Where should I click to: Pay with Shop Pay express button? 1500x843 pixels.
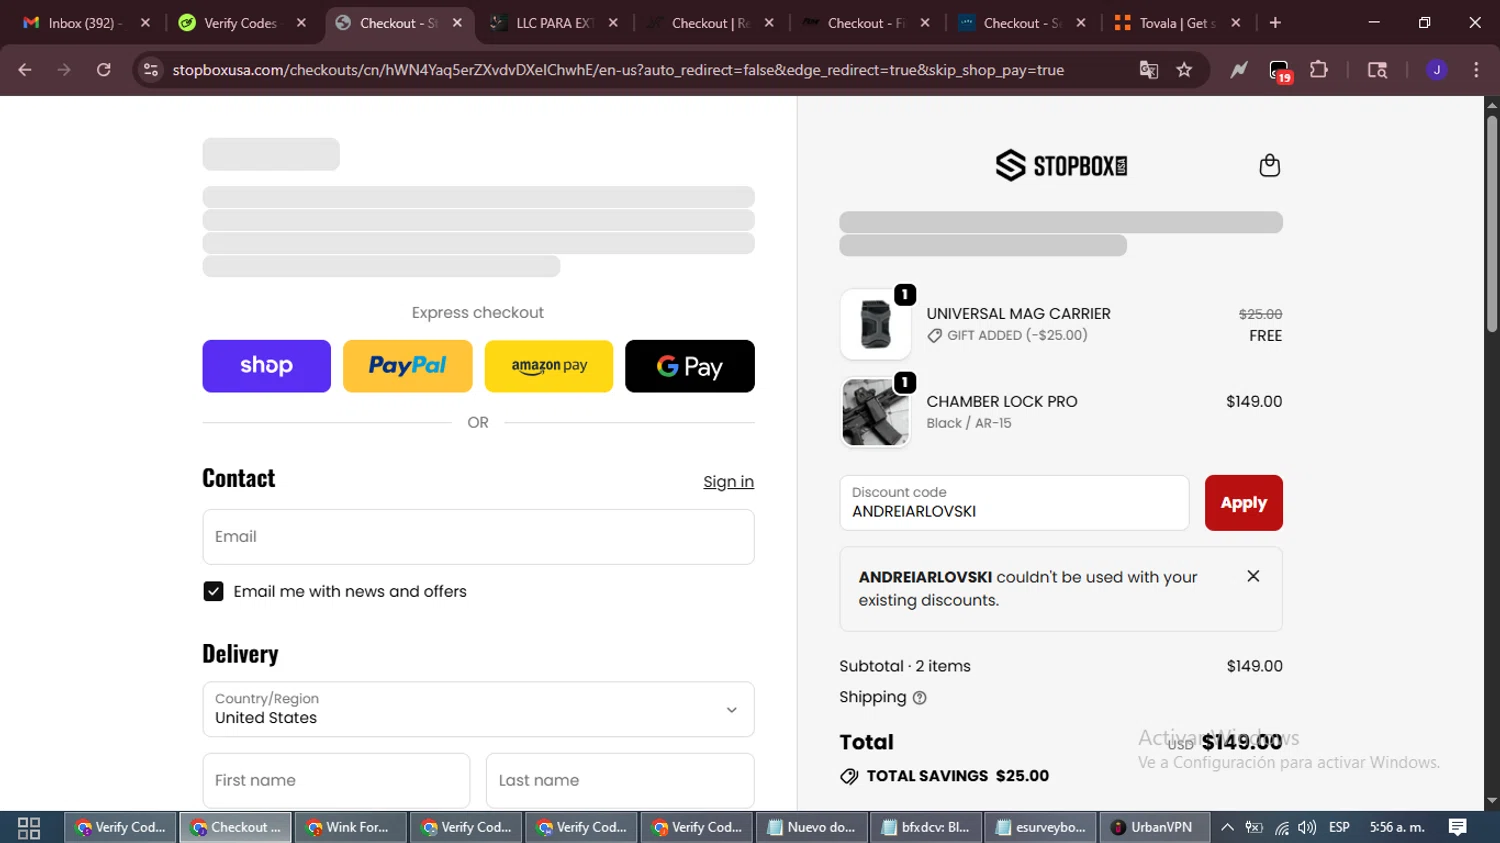266,366
